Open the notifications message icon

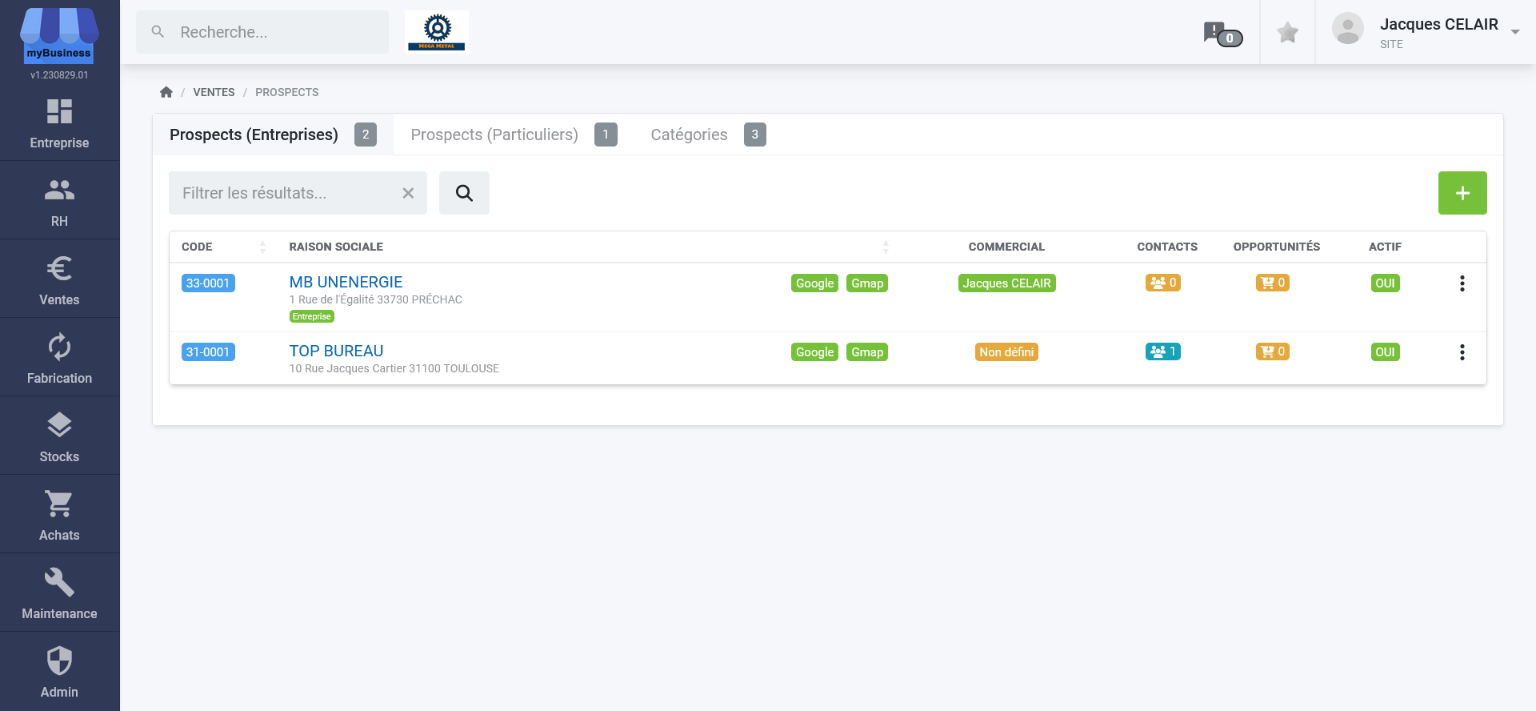[x=1222, y=34]
